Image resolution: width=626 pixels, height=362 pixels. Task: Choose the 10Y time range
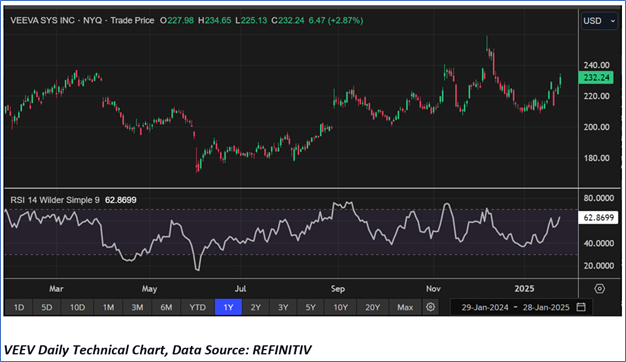click(341, 307)
